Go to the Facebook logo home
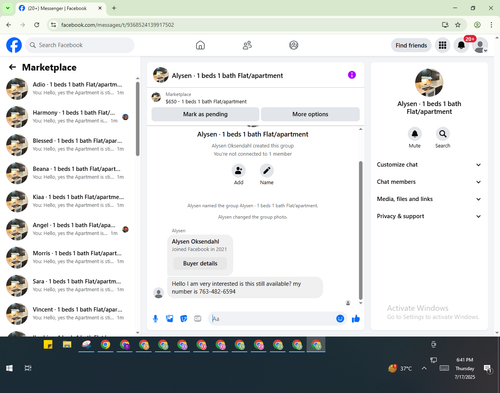Image resolution: width=500 pixels, height=393 pixels. click(x=14, y=45)
